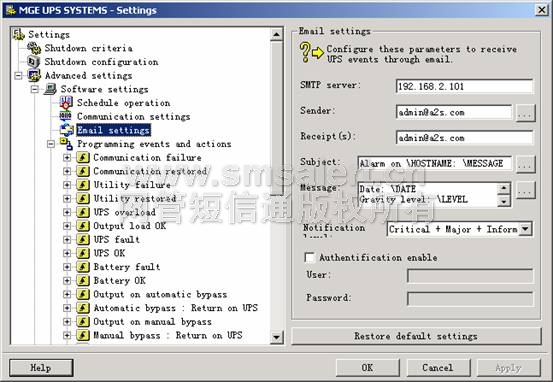Select the Battery OK tree item
Viewport: 553px width, 382px height.
click(x=119, y=281)
